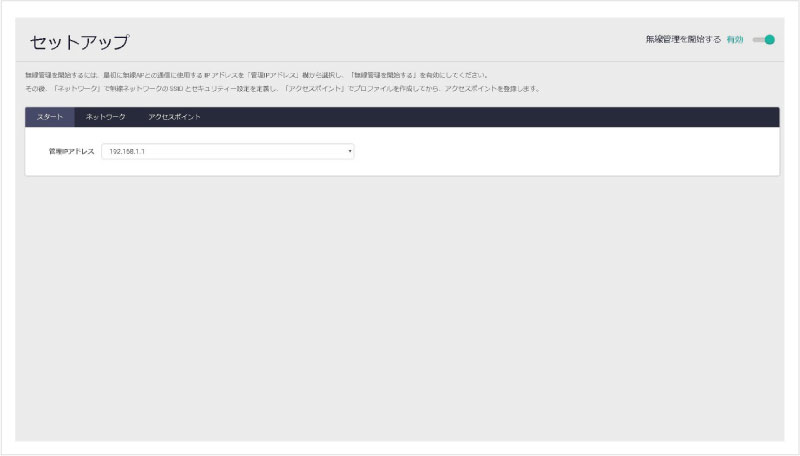The image size is (800, 456).
Task: Open the 管理IPアドレス dropdown
Action: pos(228,151)
